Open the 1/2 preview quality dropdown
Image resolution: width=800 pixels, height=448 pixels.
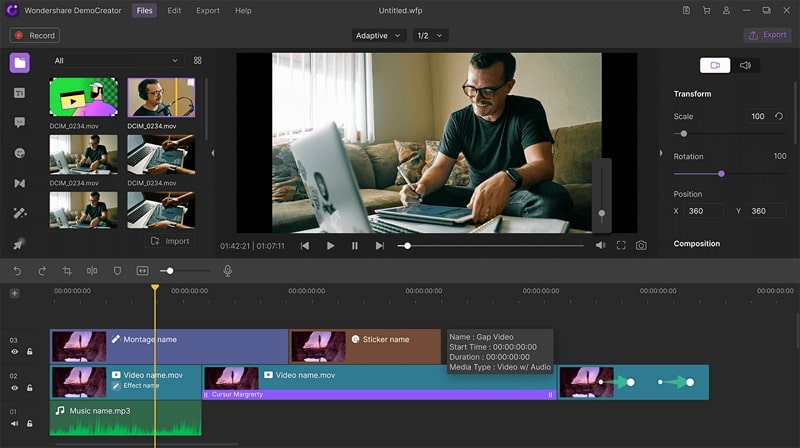pyautogui.click(x=430, y=35)
